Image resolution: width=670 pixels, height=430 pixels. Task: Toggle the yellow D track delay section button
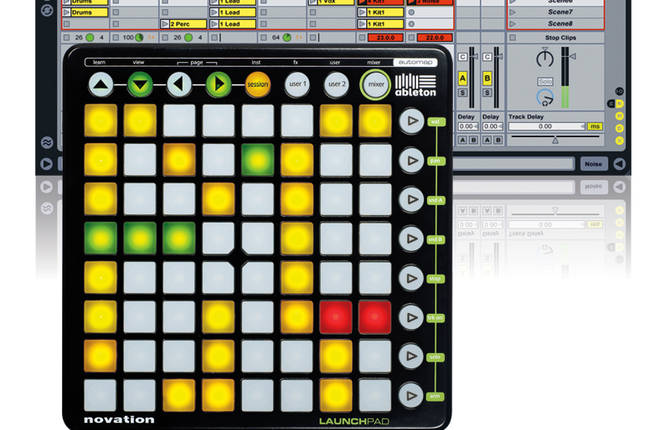tap(620, 128)
